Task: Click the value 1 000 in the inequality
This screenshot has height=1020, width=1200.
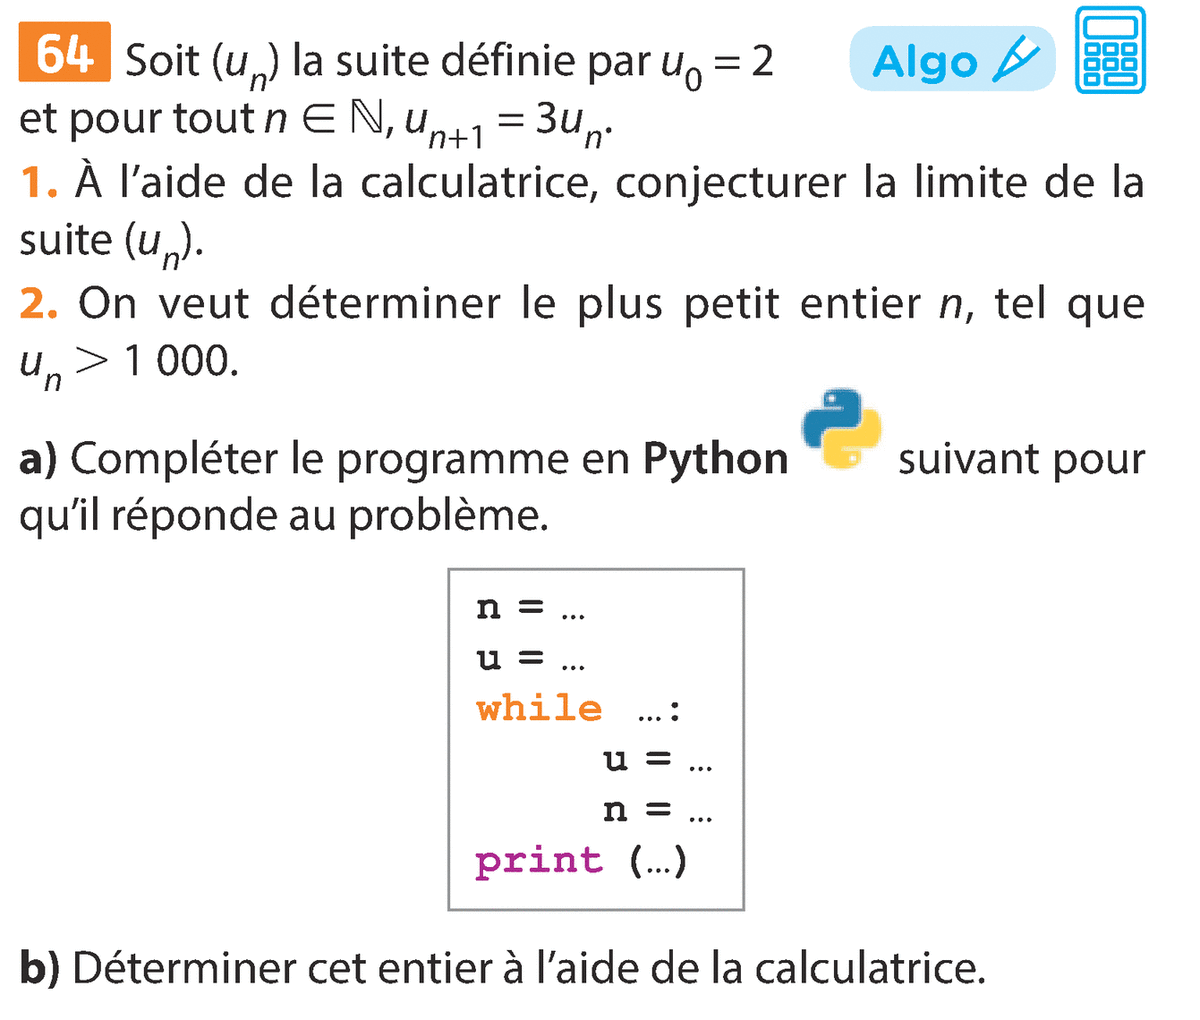Action: click(180, 361)
